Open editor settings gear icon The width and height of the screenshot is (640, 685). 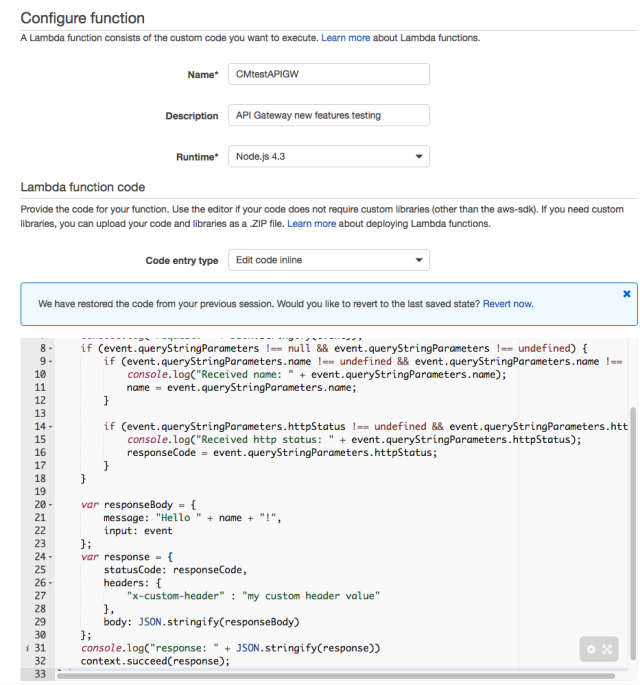tap(591, 649)
